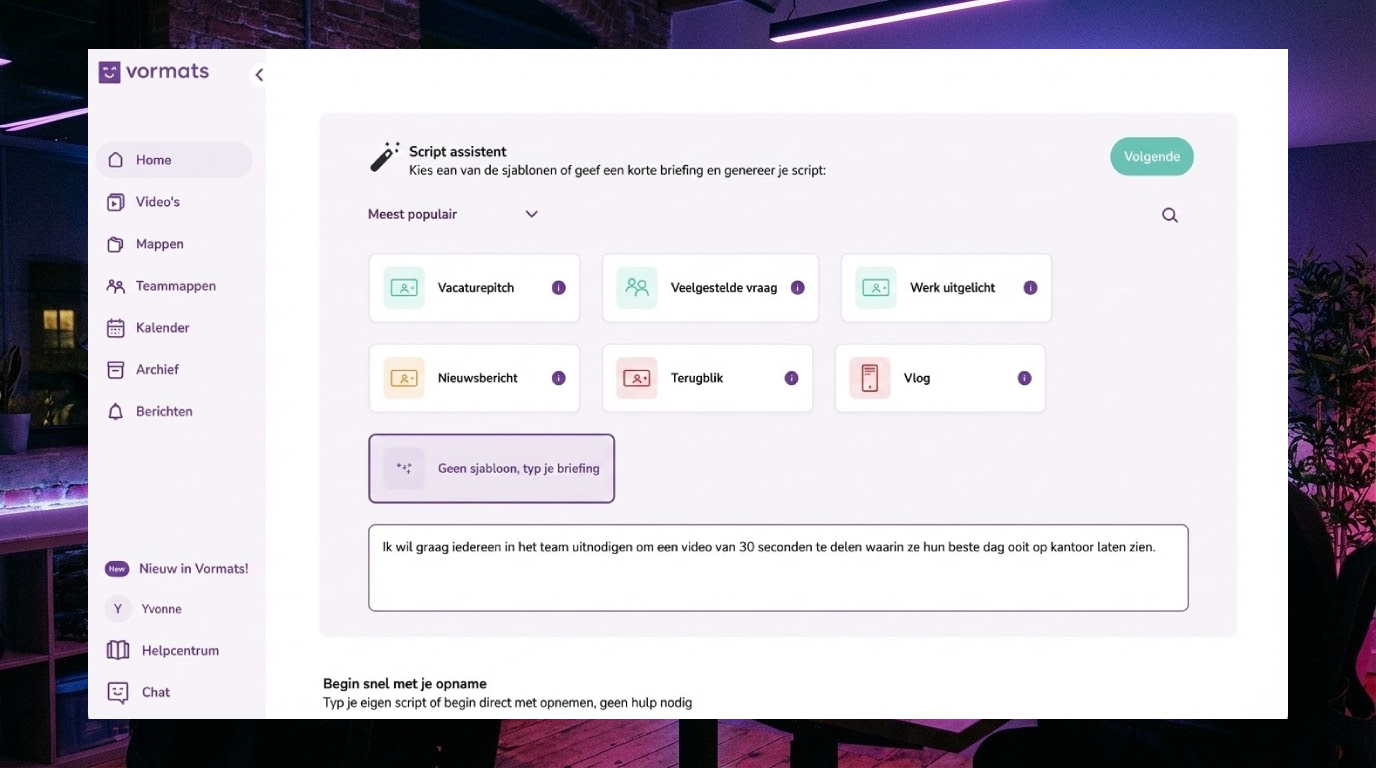This screenshot has height=768, width=1376.
Task: Select the Geen sjabloon briefing option
Action: [x=491, y=468]
